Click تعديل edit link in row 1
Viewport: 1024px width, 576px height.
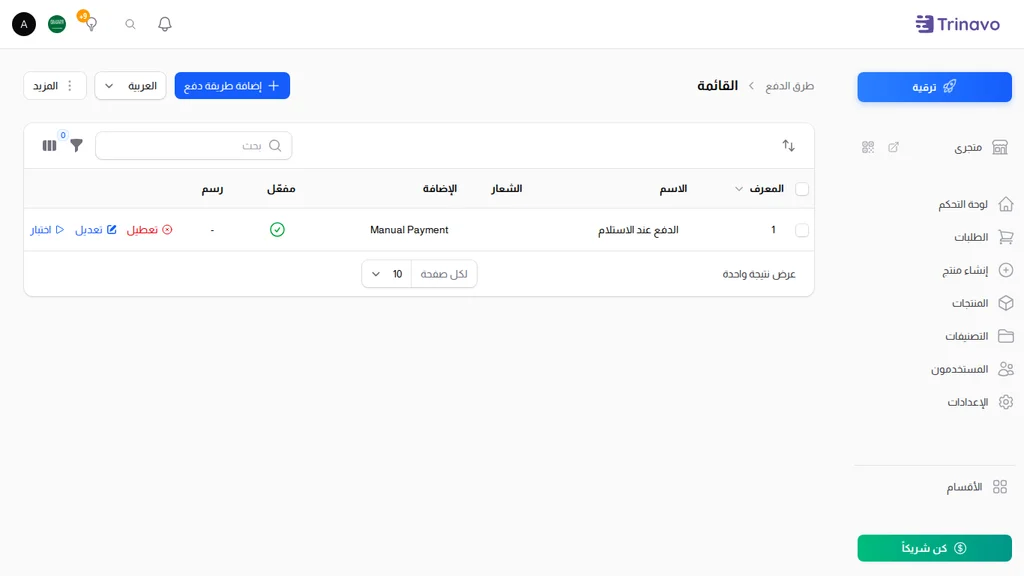(96, 230)
